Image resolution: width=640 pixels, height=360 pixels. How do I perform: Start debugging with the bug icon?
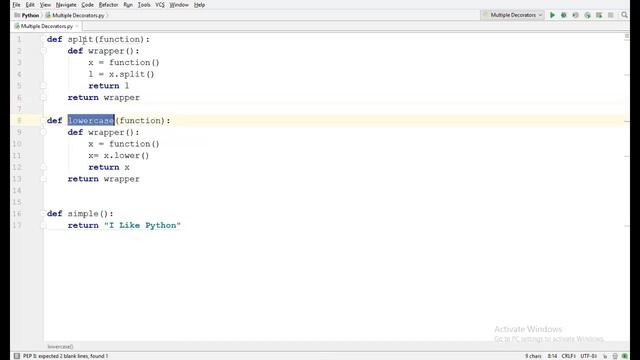coord(564,15)
